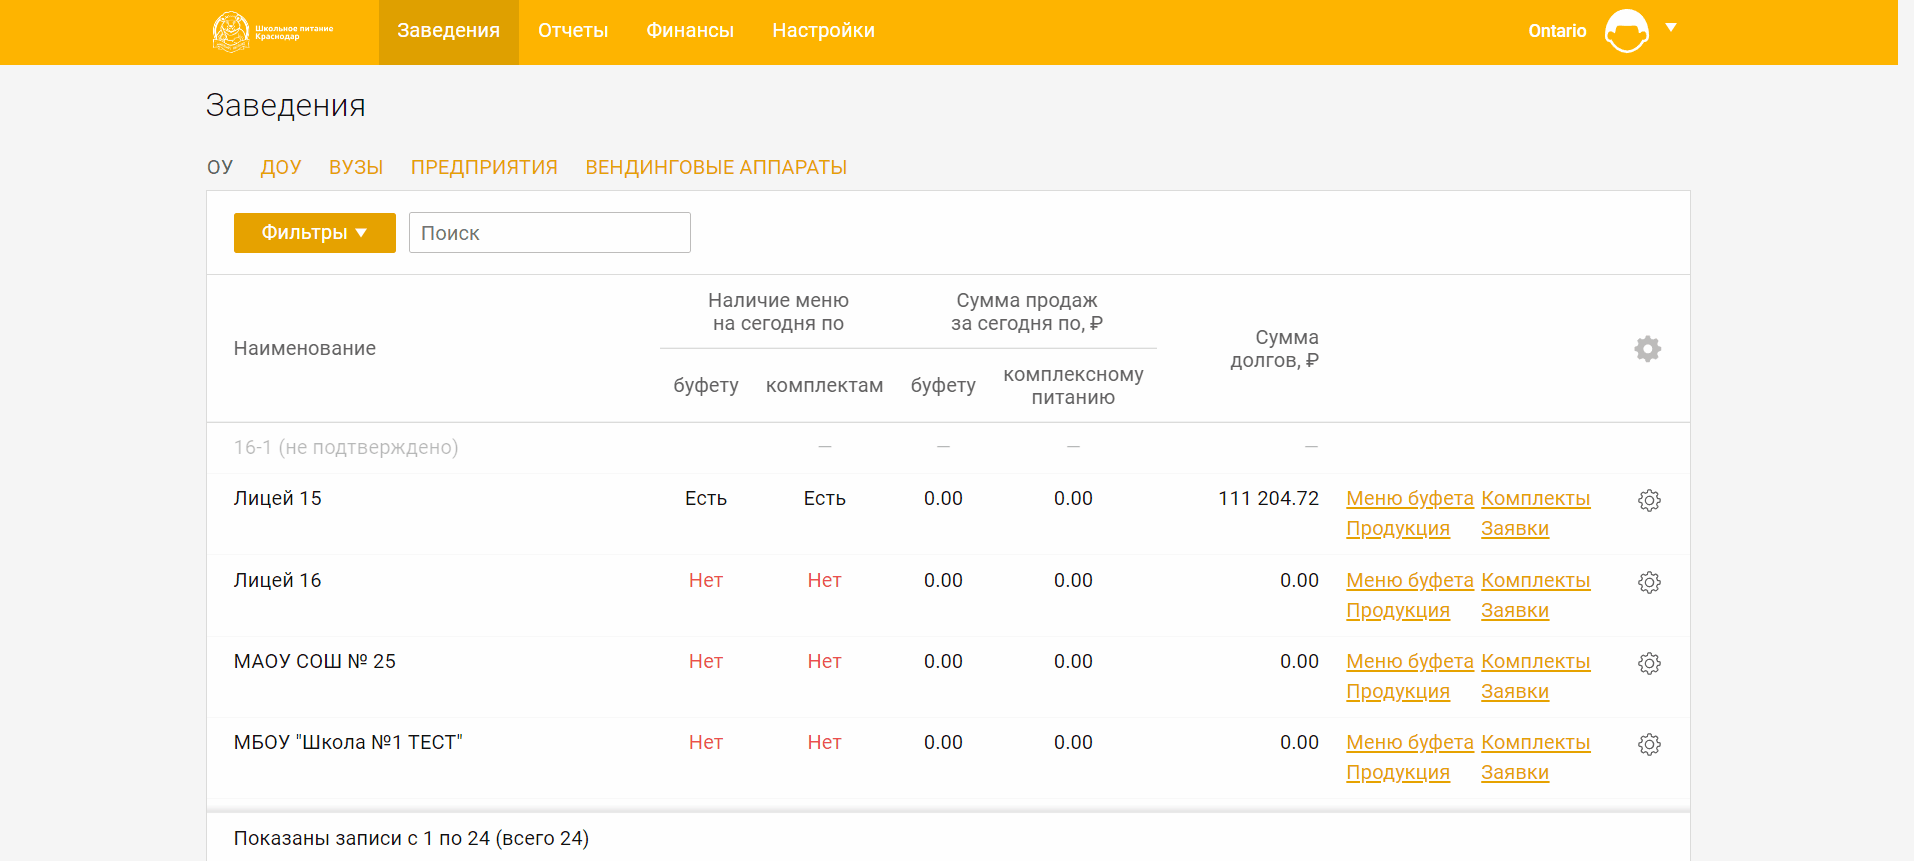Open table column settings gear in header
The height and width of the screenshot is (861, 1914).
[1647, 349]
